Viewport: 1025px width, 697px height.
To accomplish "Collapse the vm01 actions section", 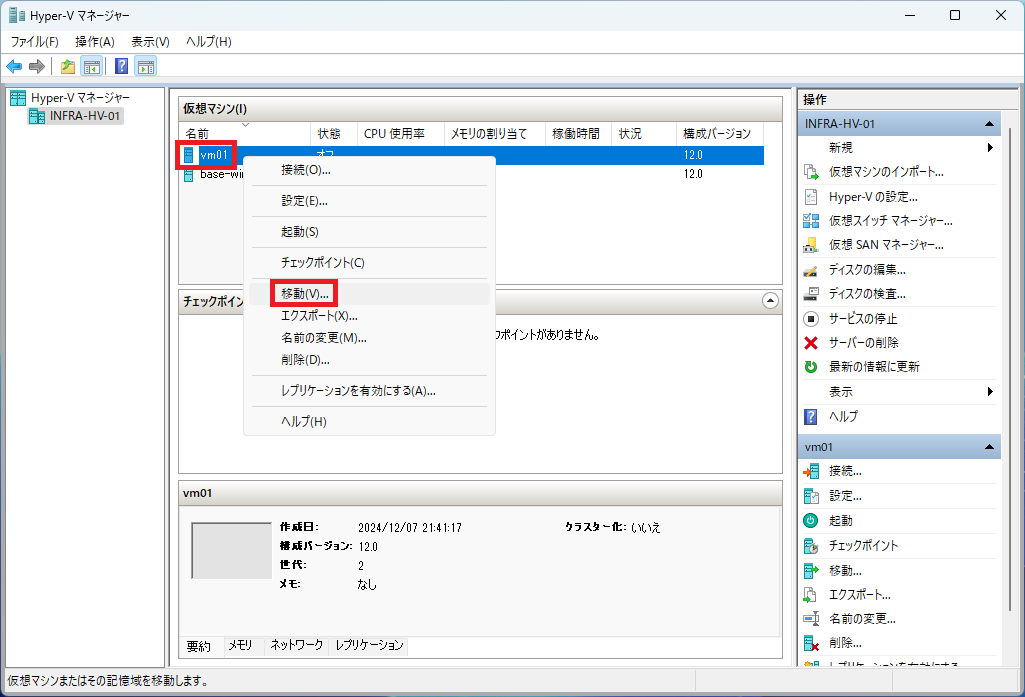I will click(x=989, y=447).
